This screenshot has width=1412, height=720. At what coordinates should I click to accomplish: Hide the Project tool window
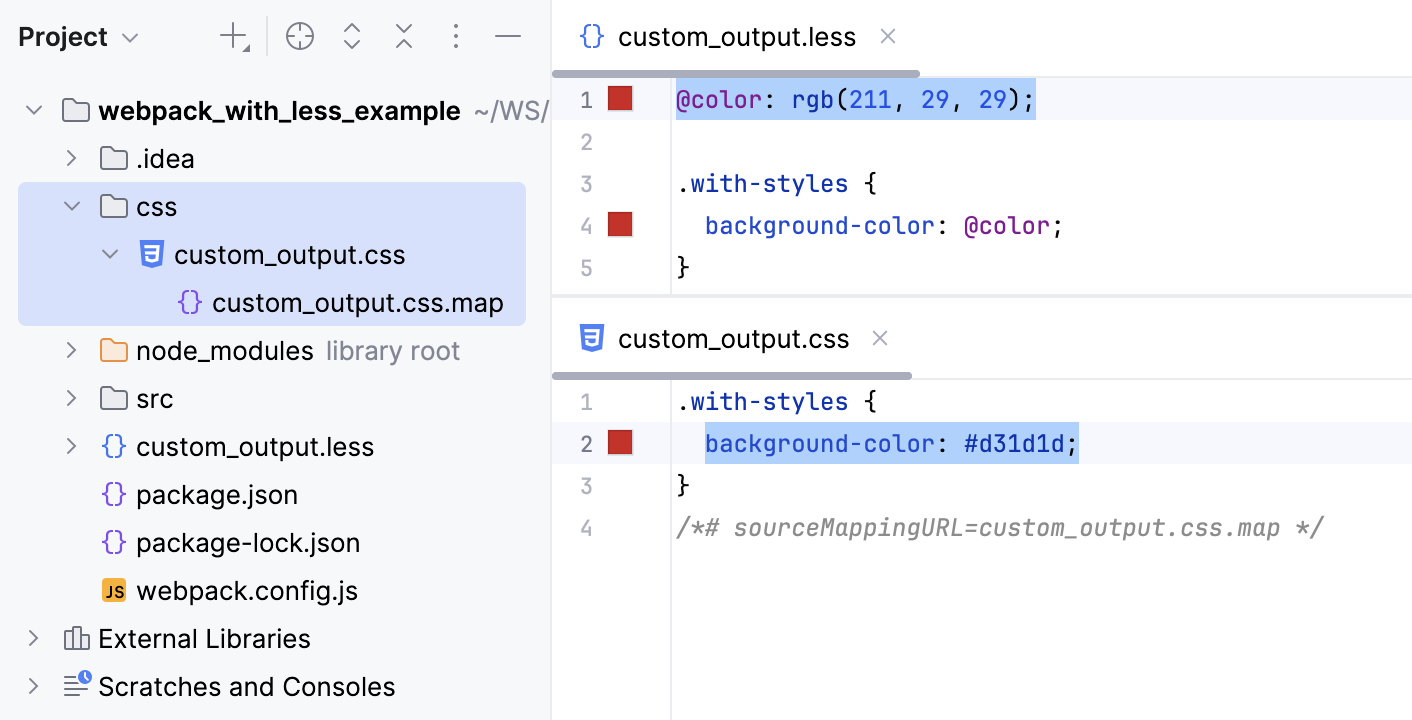tap(508, 36)
